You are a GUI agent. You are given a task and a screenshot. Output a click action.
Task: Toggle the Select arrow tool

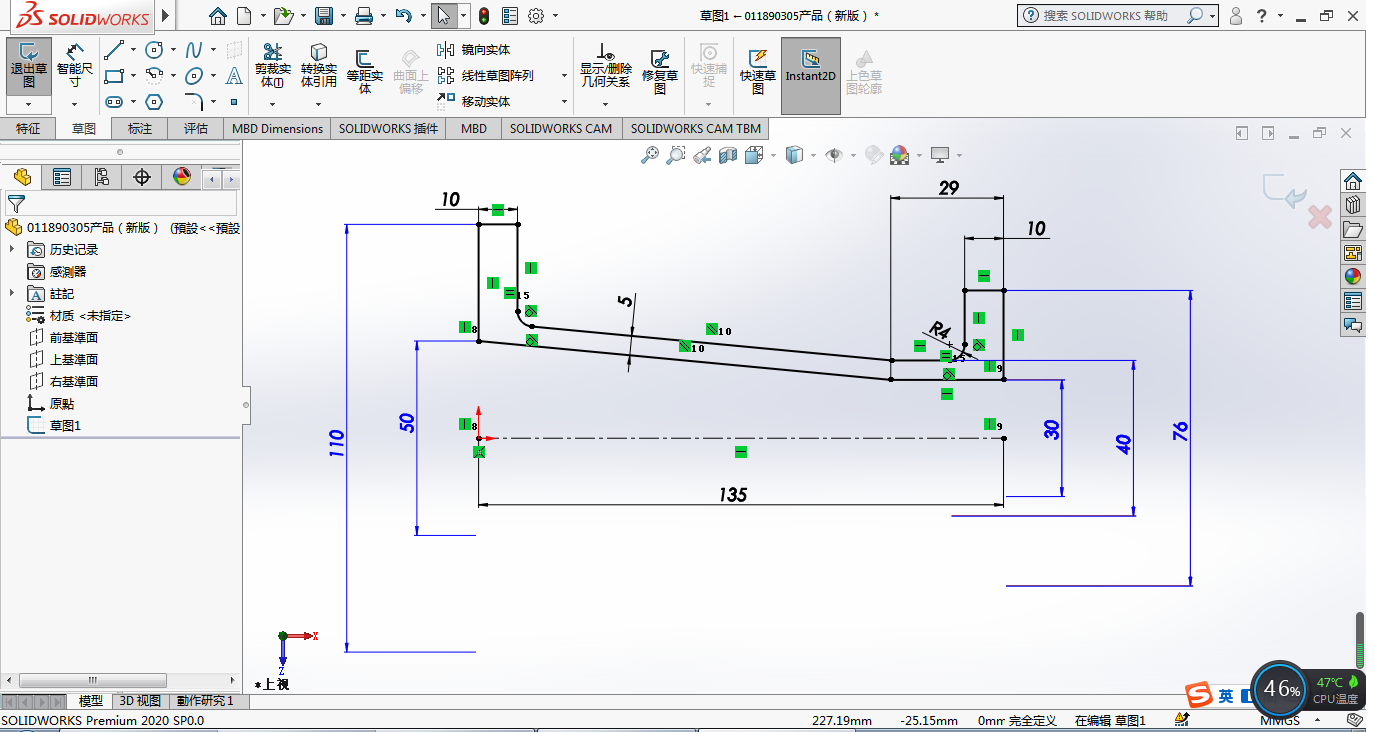443,16
